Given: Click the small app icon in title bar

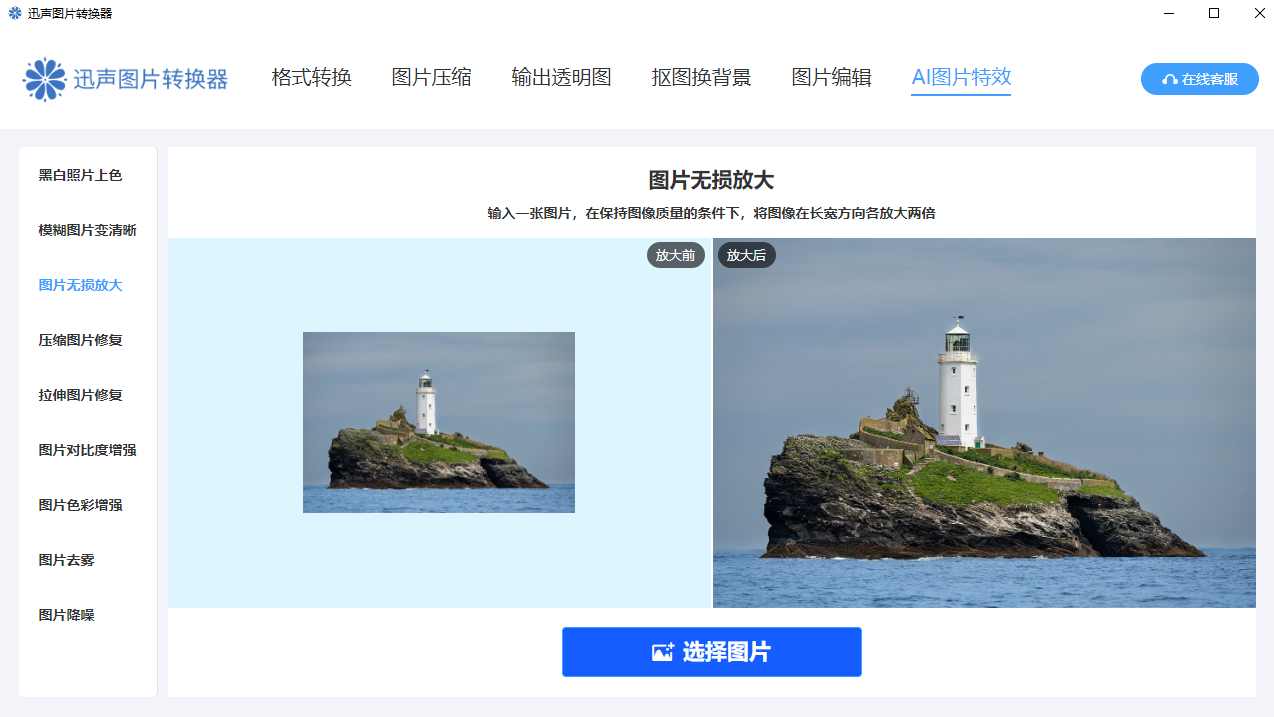Looking at the screenshot, I should click(15, 13).
